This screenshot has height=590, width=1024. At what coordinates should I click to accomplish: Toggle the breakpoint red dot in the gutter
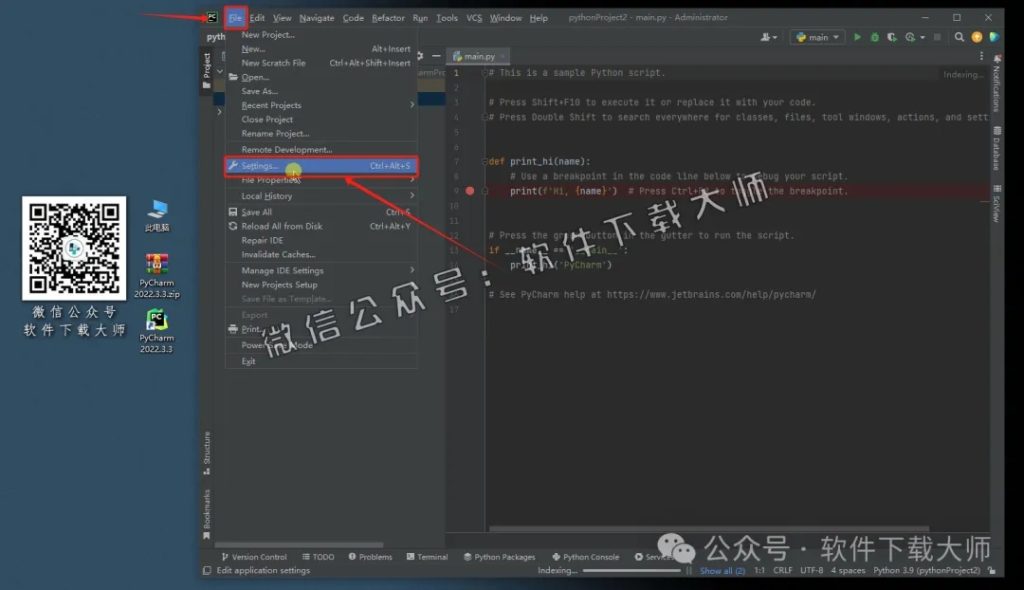(470, 190)
